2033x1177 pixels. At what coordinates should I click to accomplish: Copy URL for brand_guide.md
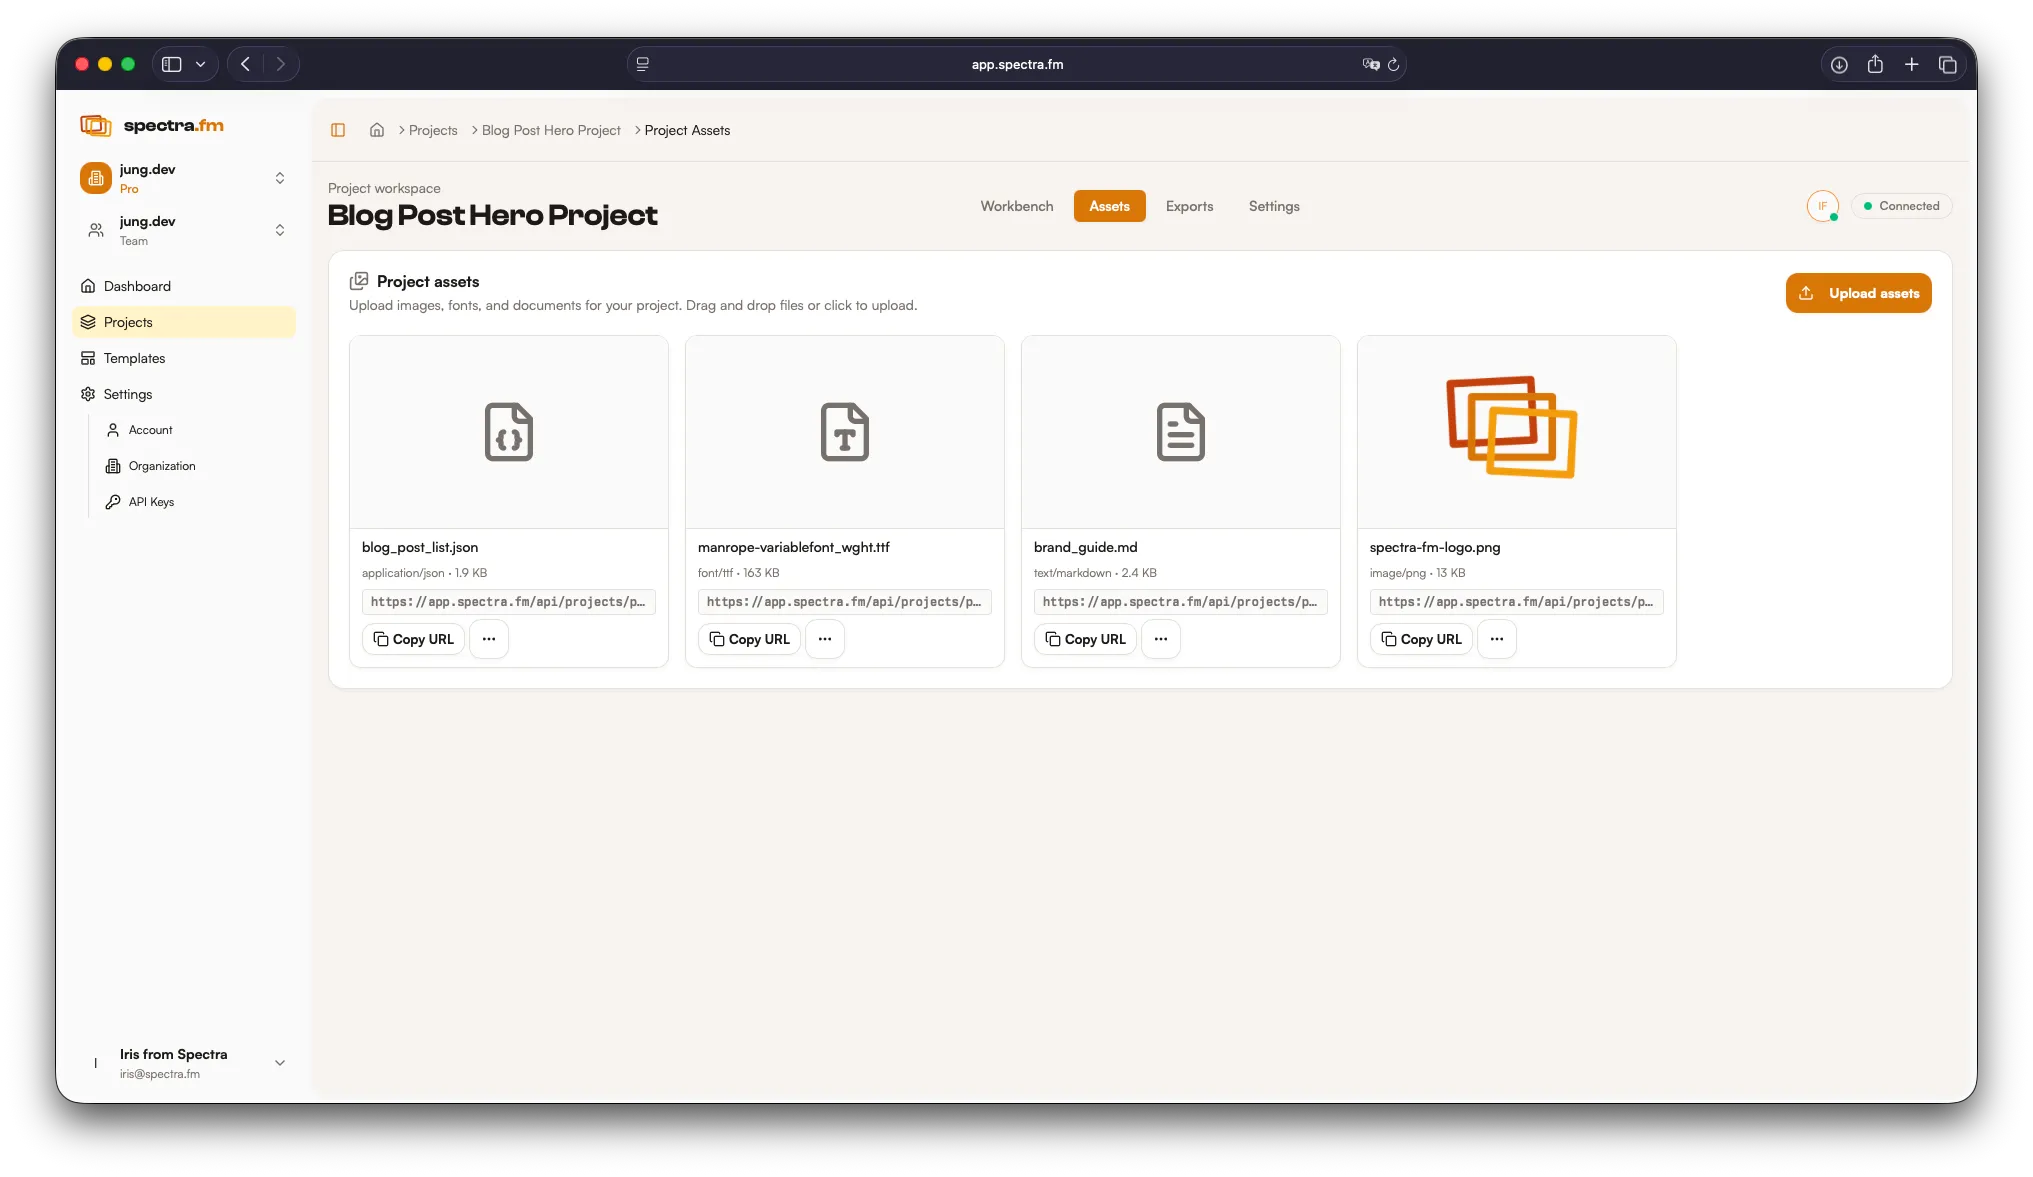pos(1085,639)
